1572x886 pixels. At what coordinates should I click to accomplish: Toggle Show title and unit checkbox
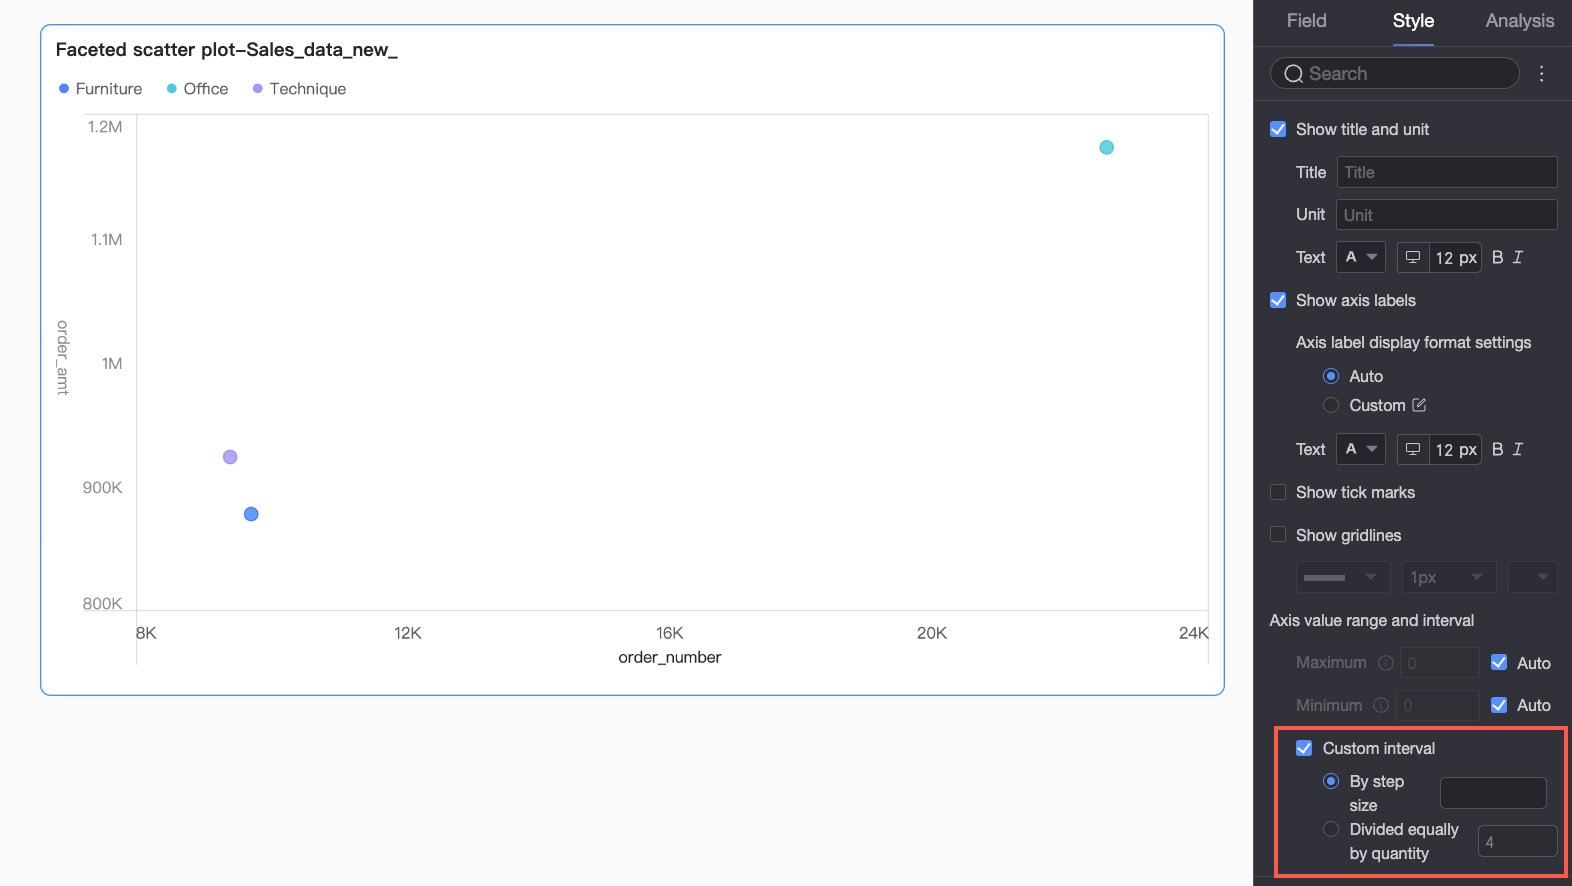pyautogui.click(x=1278, y=129)
